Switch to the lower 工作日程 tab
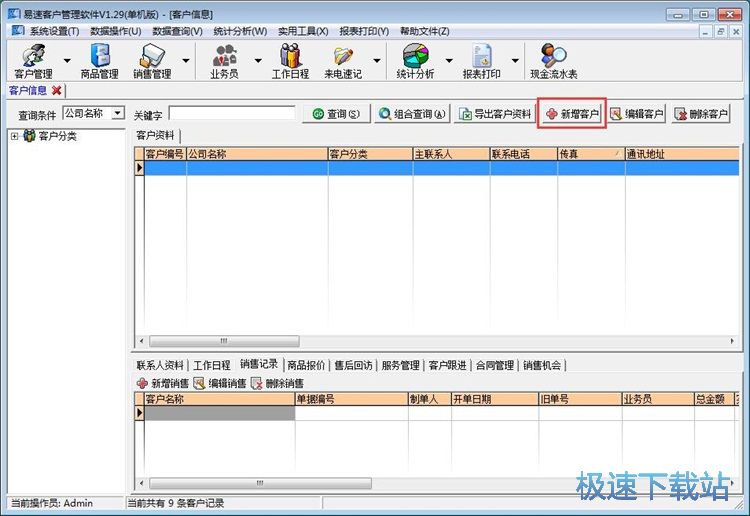 coord(211,365)
